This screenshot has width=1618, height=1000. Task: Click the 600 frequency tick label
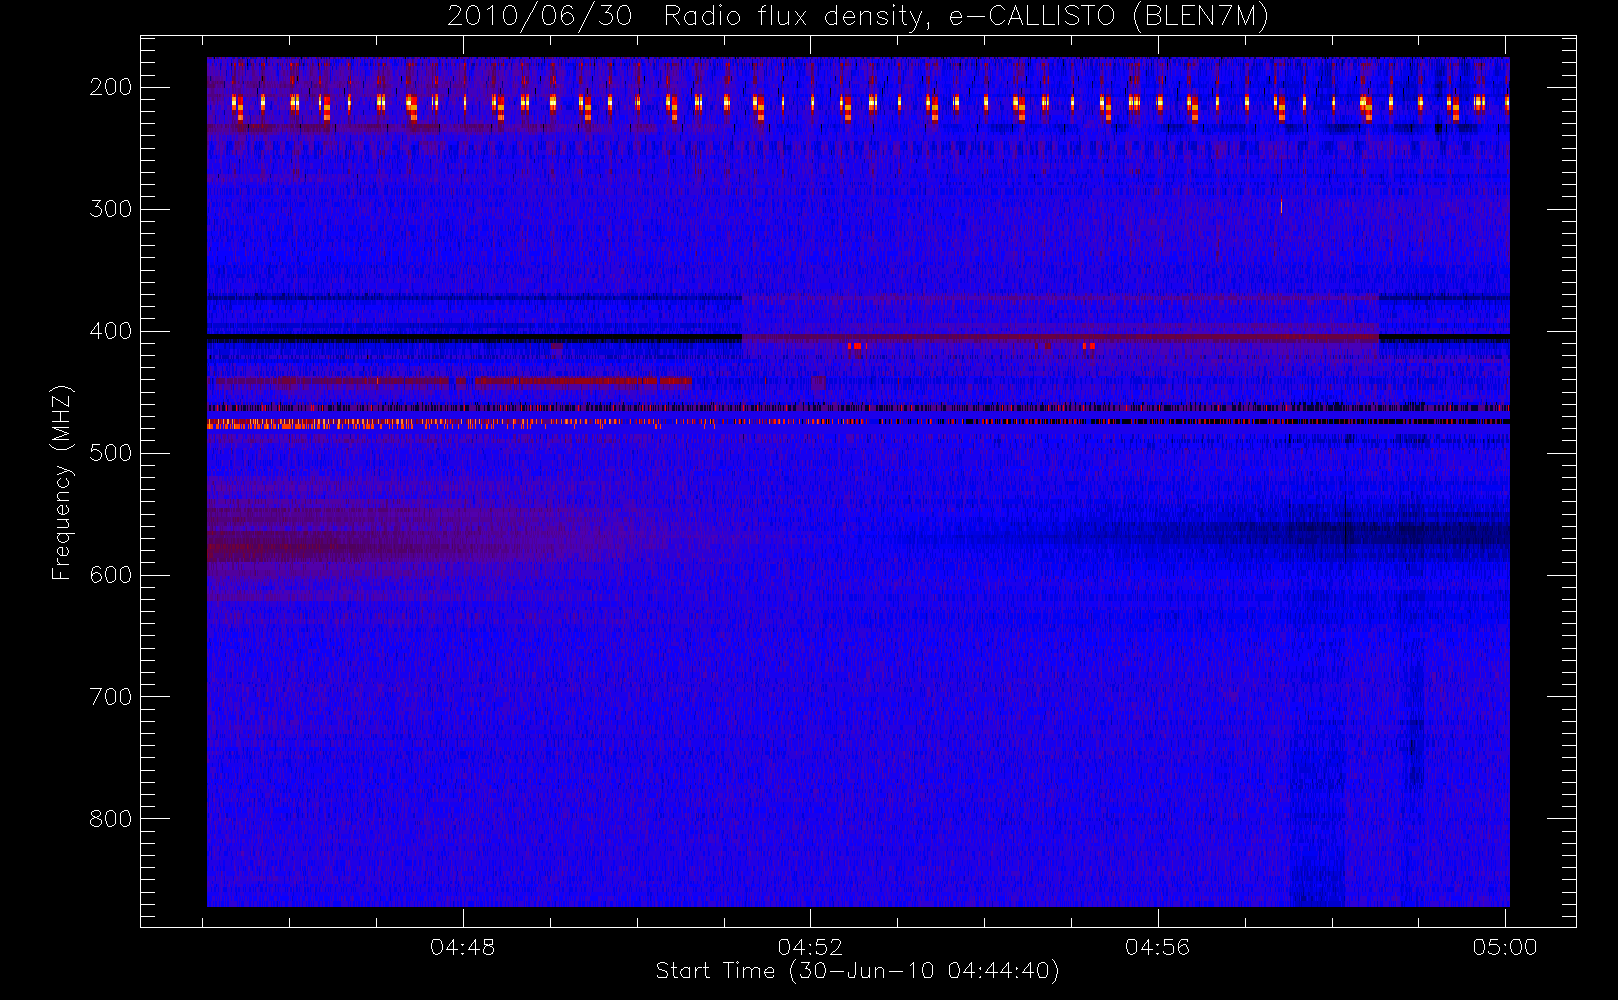(x=111, y=575)
